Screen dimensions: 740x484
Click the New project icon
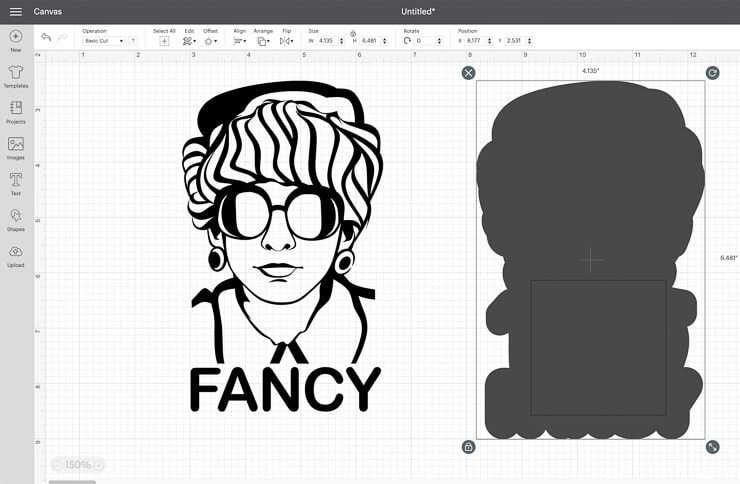[x=15, y=37]
